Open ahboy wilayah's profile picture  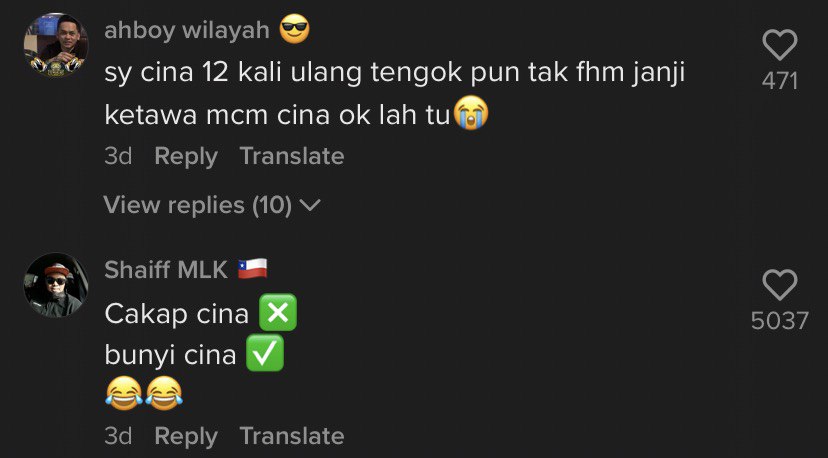pyautogui.click(x=56, y=45)
